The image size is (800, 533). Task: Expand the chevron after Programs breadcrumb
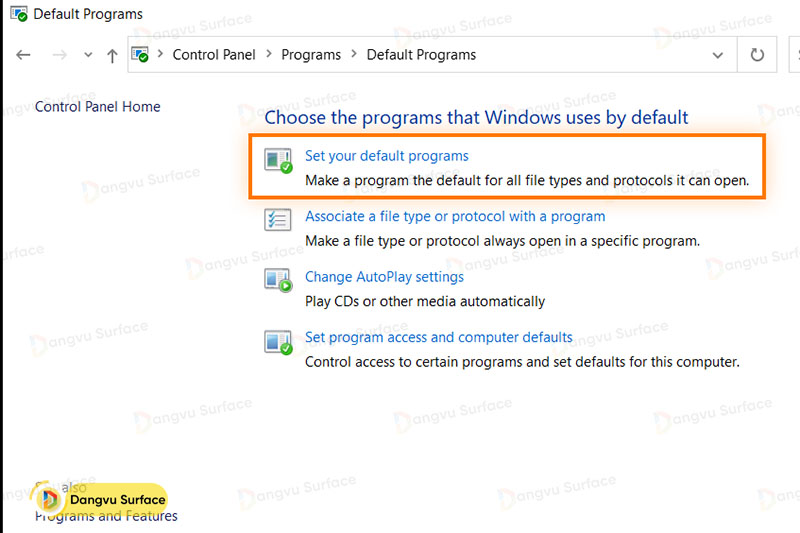coord(354,55)
